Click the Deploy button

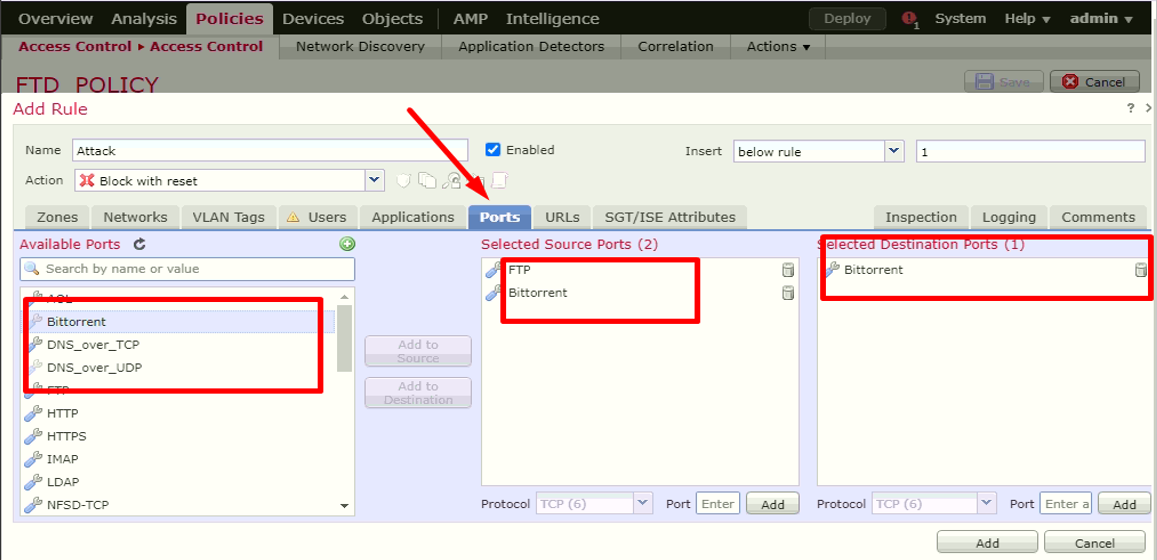pyautogui.click(x=847, y=19)
